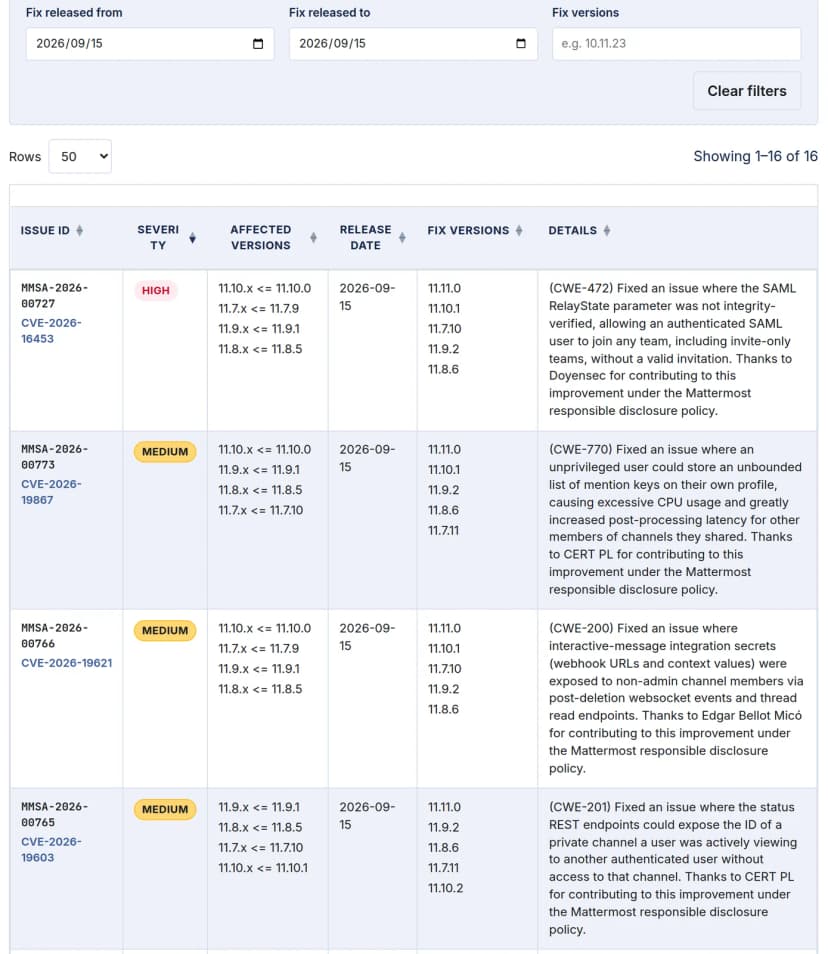
Task: Sort by Release Date arrows
Action: click(x=402, y=238)
